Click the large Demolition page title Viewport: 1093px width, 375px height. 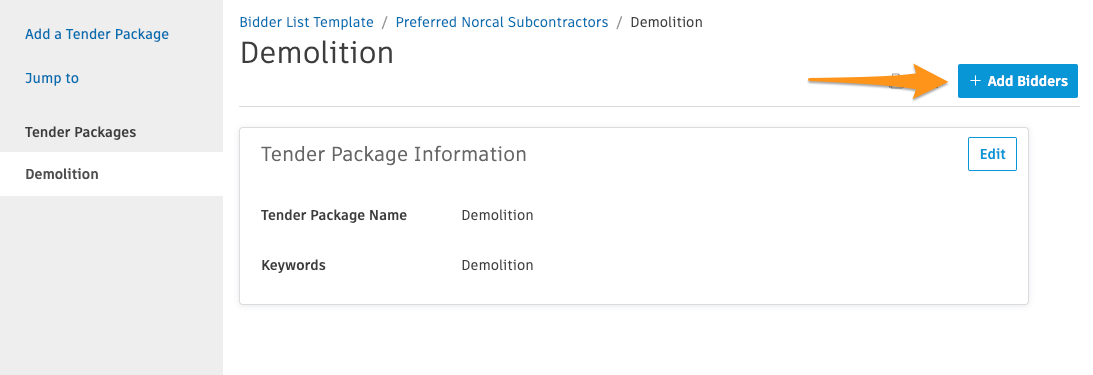pyautogui.click(x=317, y=53)
